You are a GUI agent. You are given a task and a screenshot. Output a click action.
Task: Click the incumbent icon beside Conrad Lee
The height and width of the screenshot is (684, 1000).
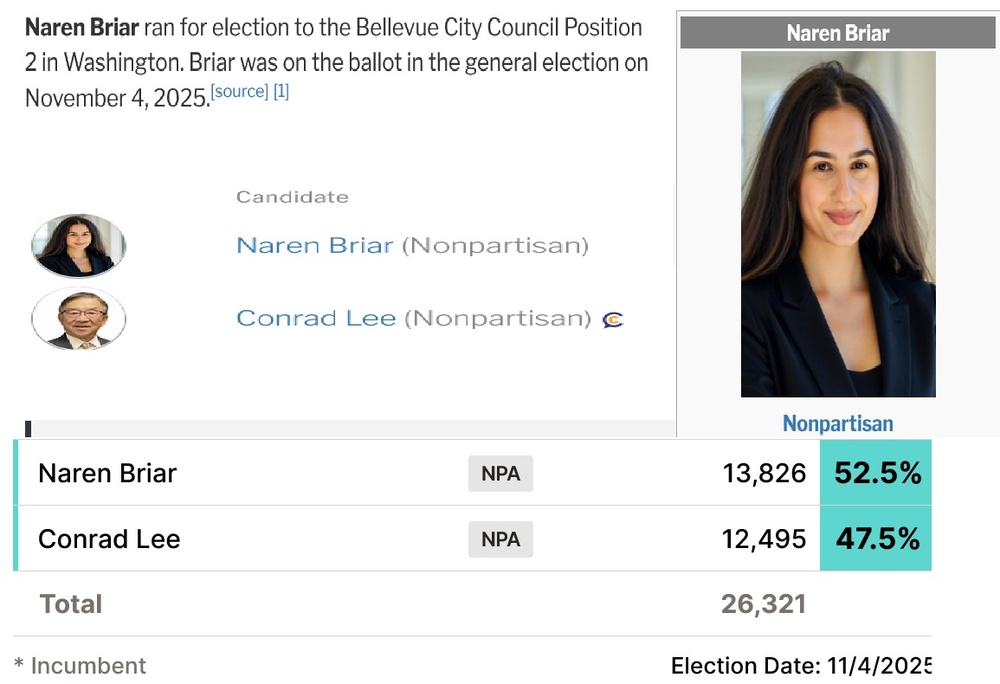coord(613,319)
